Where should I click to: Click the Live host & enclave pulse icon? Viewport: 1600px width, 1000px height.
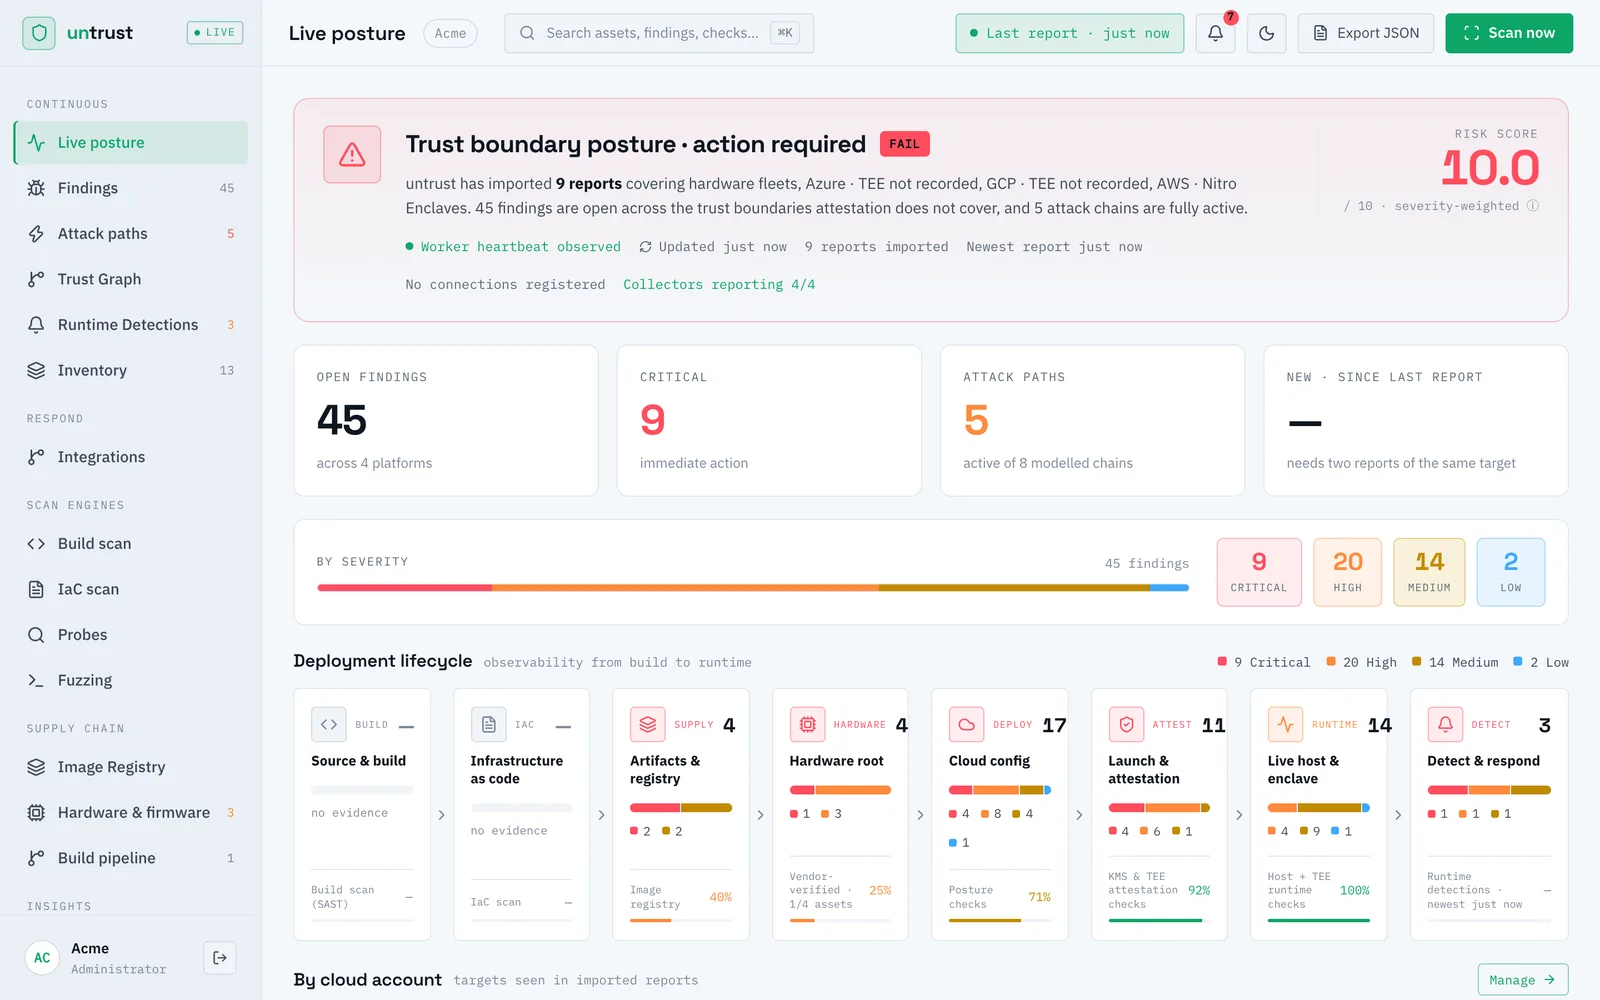click(1285, 724)
